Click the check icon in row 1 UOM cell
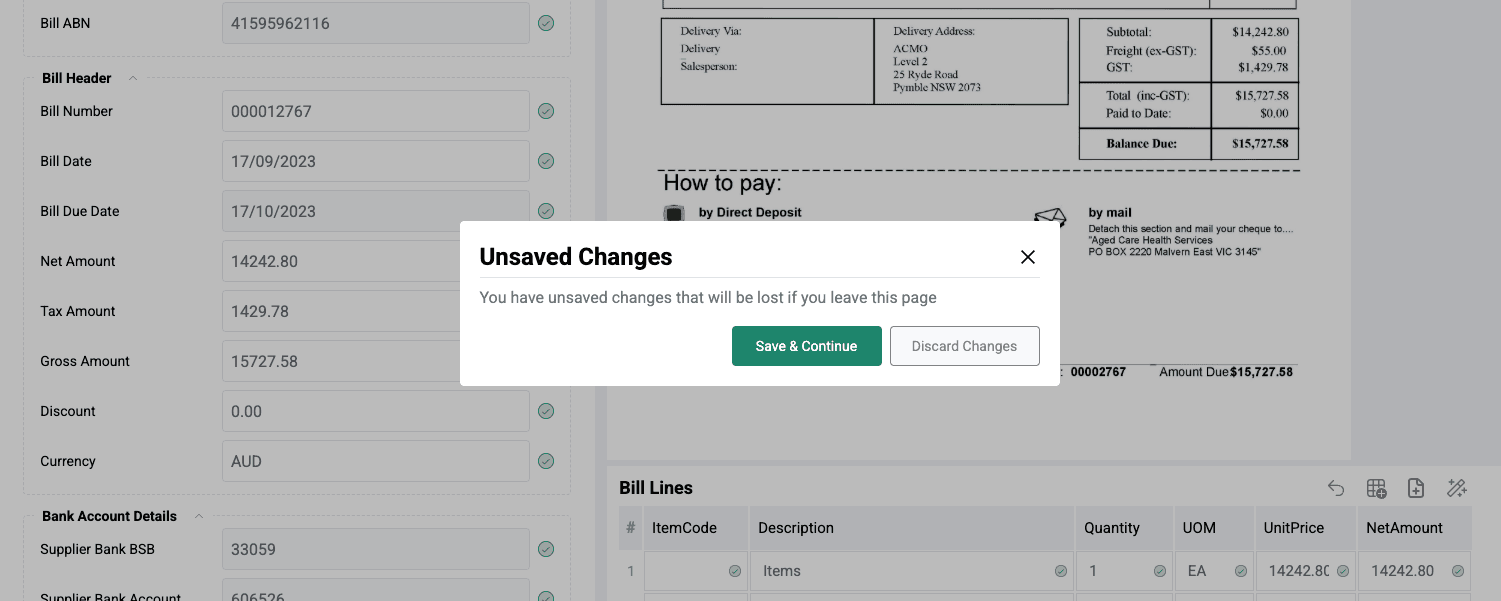Viewport: 1501px width, 601px height. point(1241,571)
